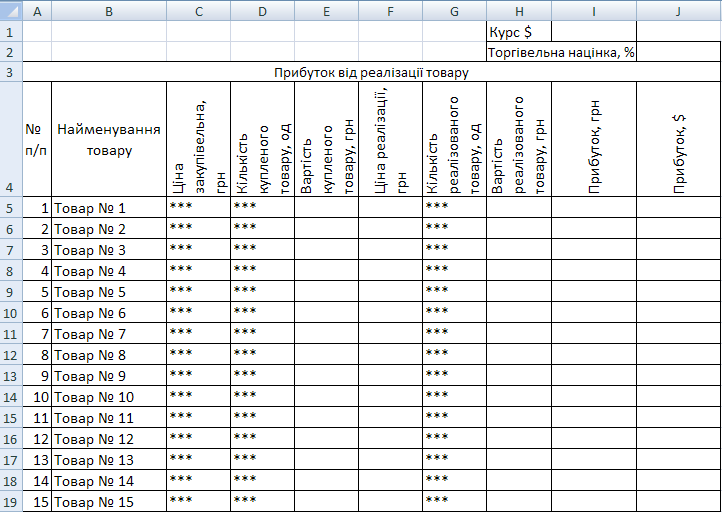Click the 'Ціна реалізації, грн' header

pyautogui.click(x=390, y=139)
